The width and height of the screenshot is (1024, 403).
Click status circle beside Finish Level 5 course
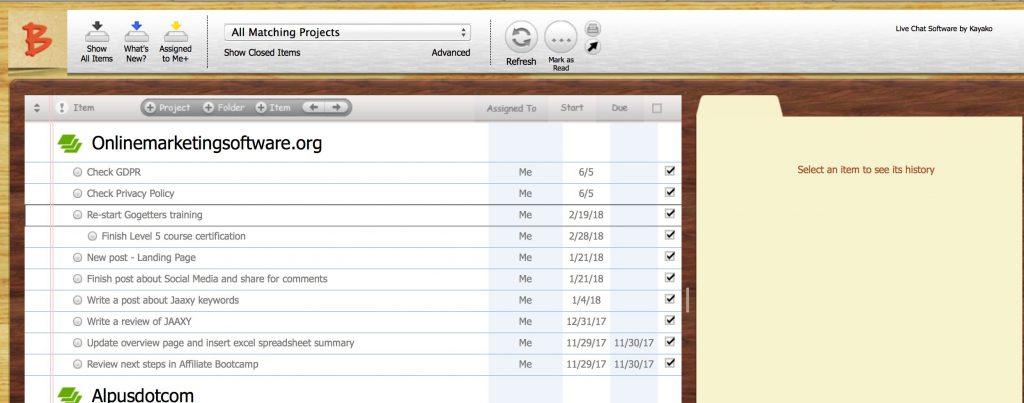93,236
